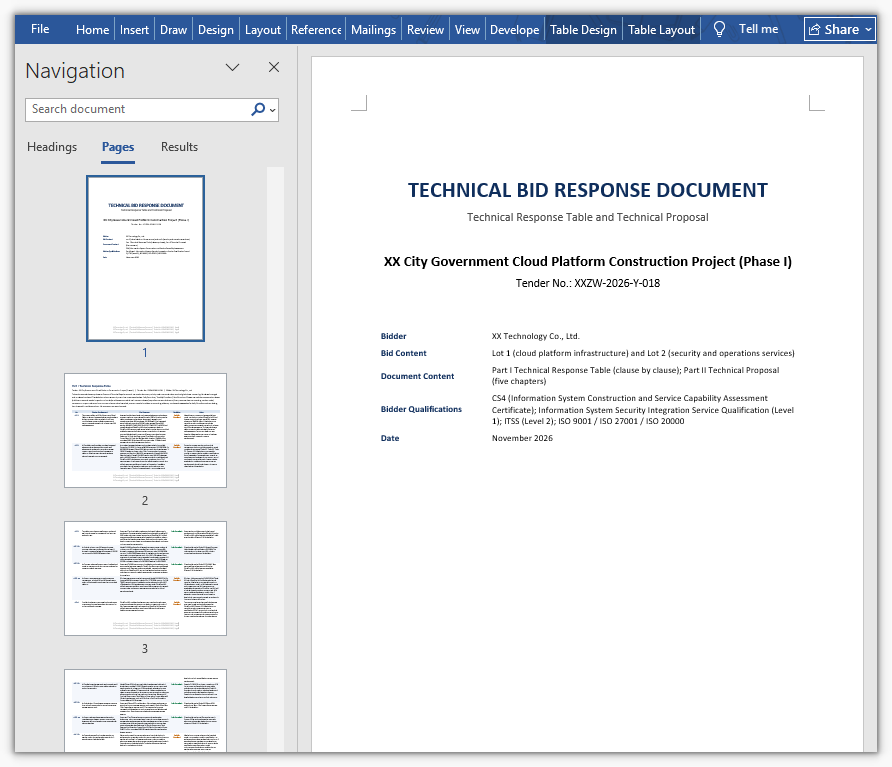The image size is (892, 767).
Task: Open the Developer ribbon tab
Action: coord(514,30)
